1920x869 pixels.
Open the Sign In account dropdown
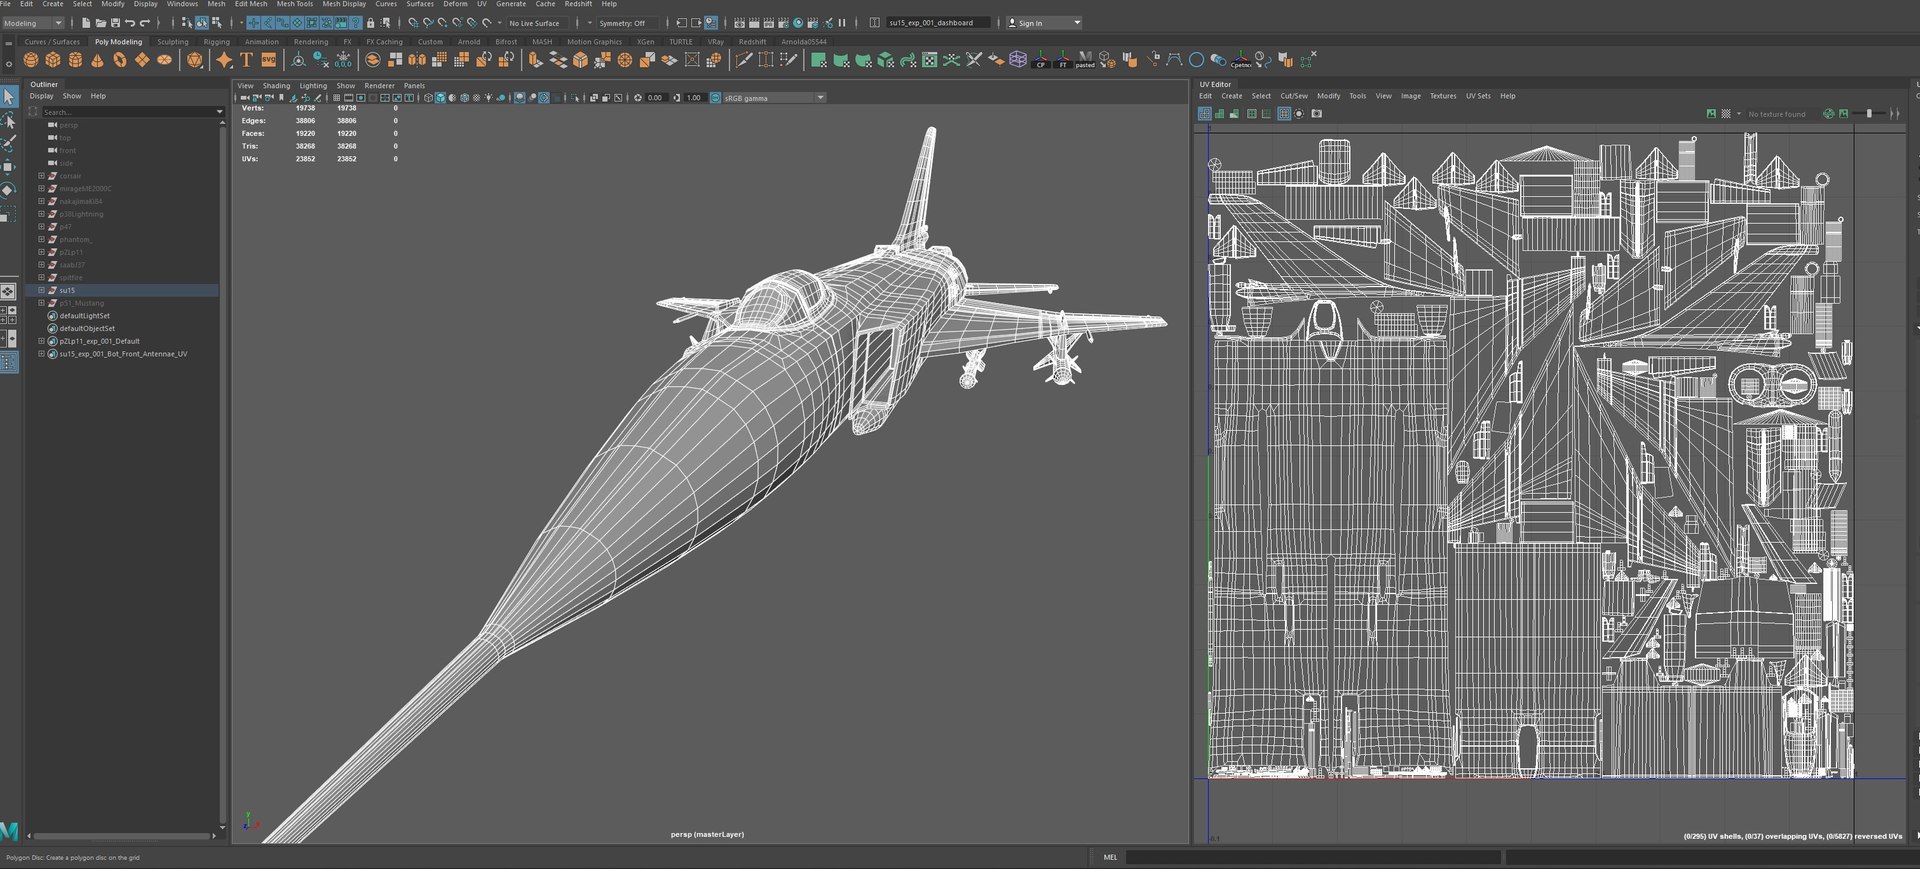(x=1044, y=23)
